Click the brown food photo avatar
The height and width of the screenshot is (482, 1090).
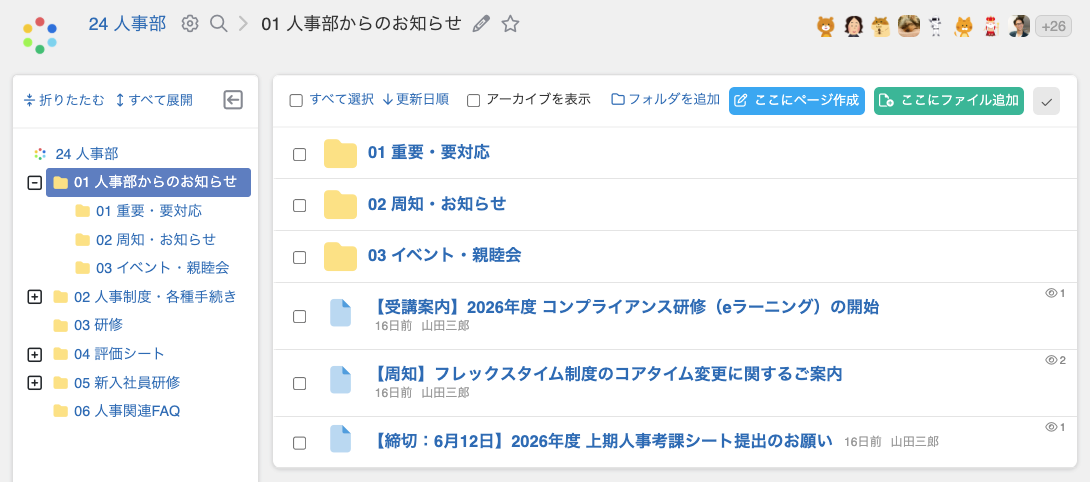[x=909, y=26]
